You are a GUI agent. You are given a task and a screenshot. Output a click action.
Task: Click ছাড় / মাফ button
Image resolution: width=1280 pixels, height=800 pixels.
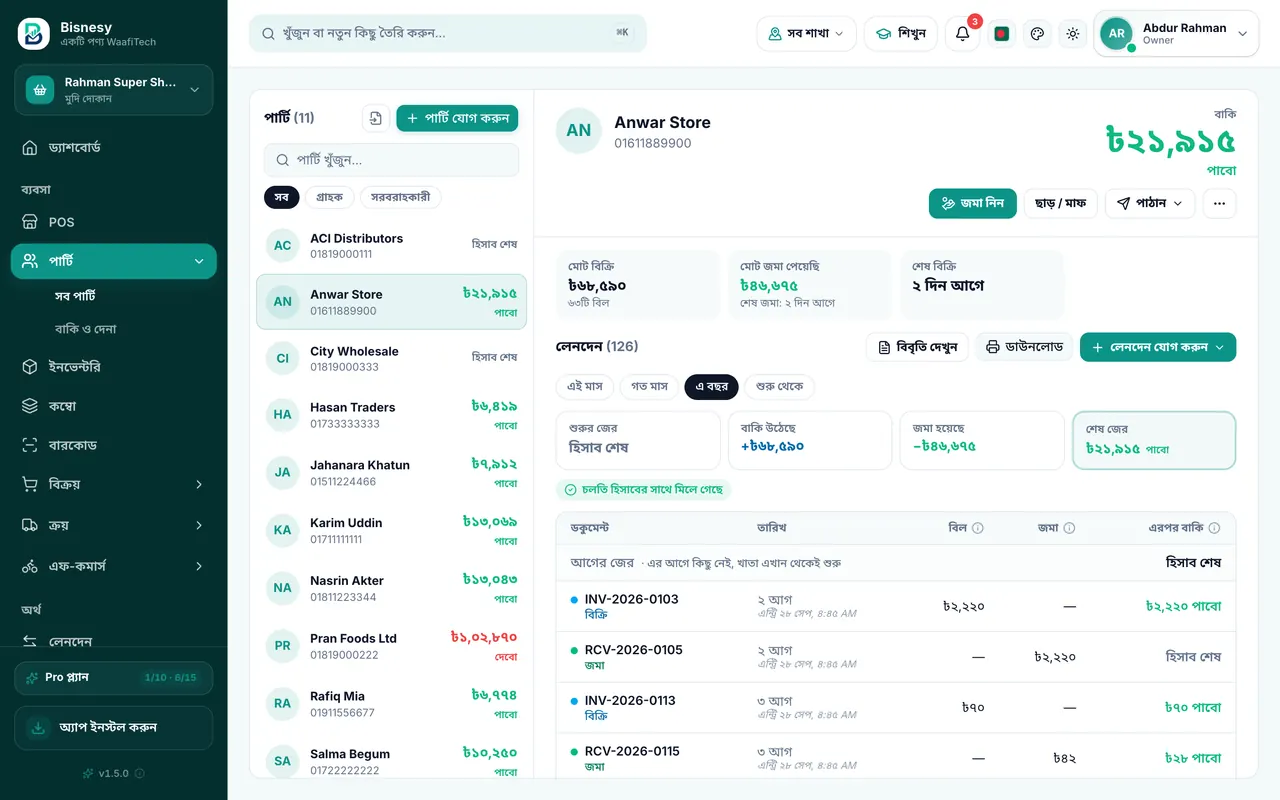[x=1060, y=203]
